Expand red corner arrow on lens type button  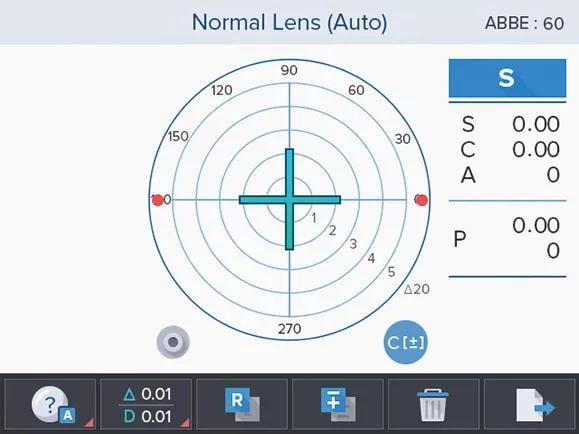click(89, 423)
